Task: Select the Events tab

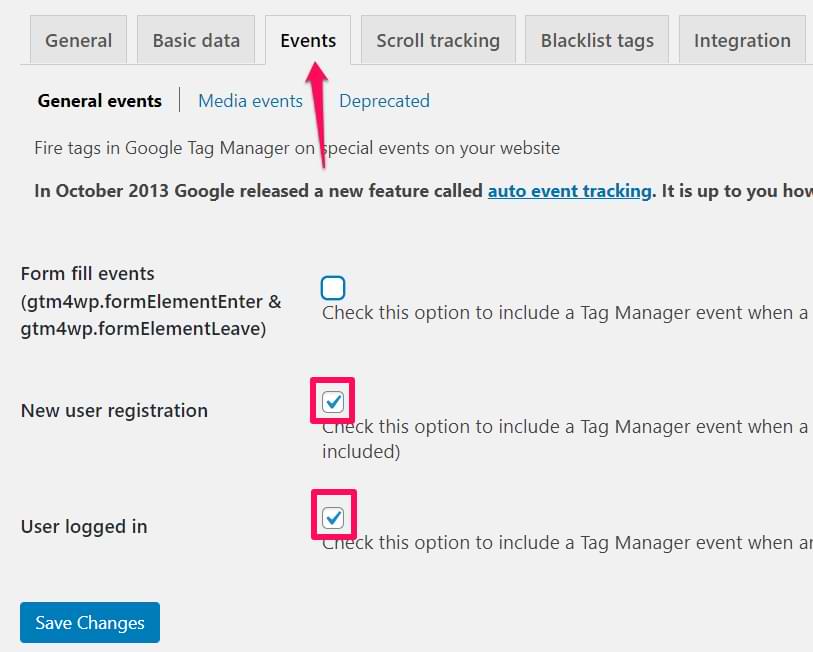Action: [308, 41]
